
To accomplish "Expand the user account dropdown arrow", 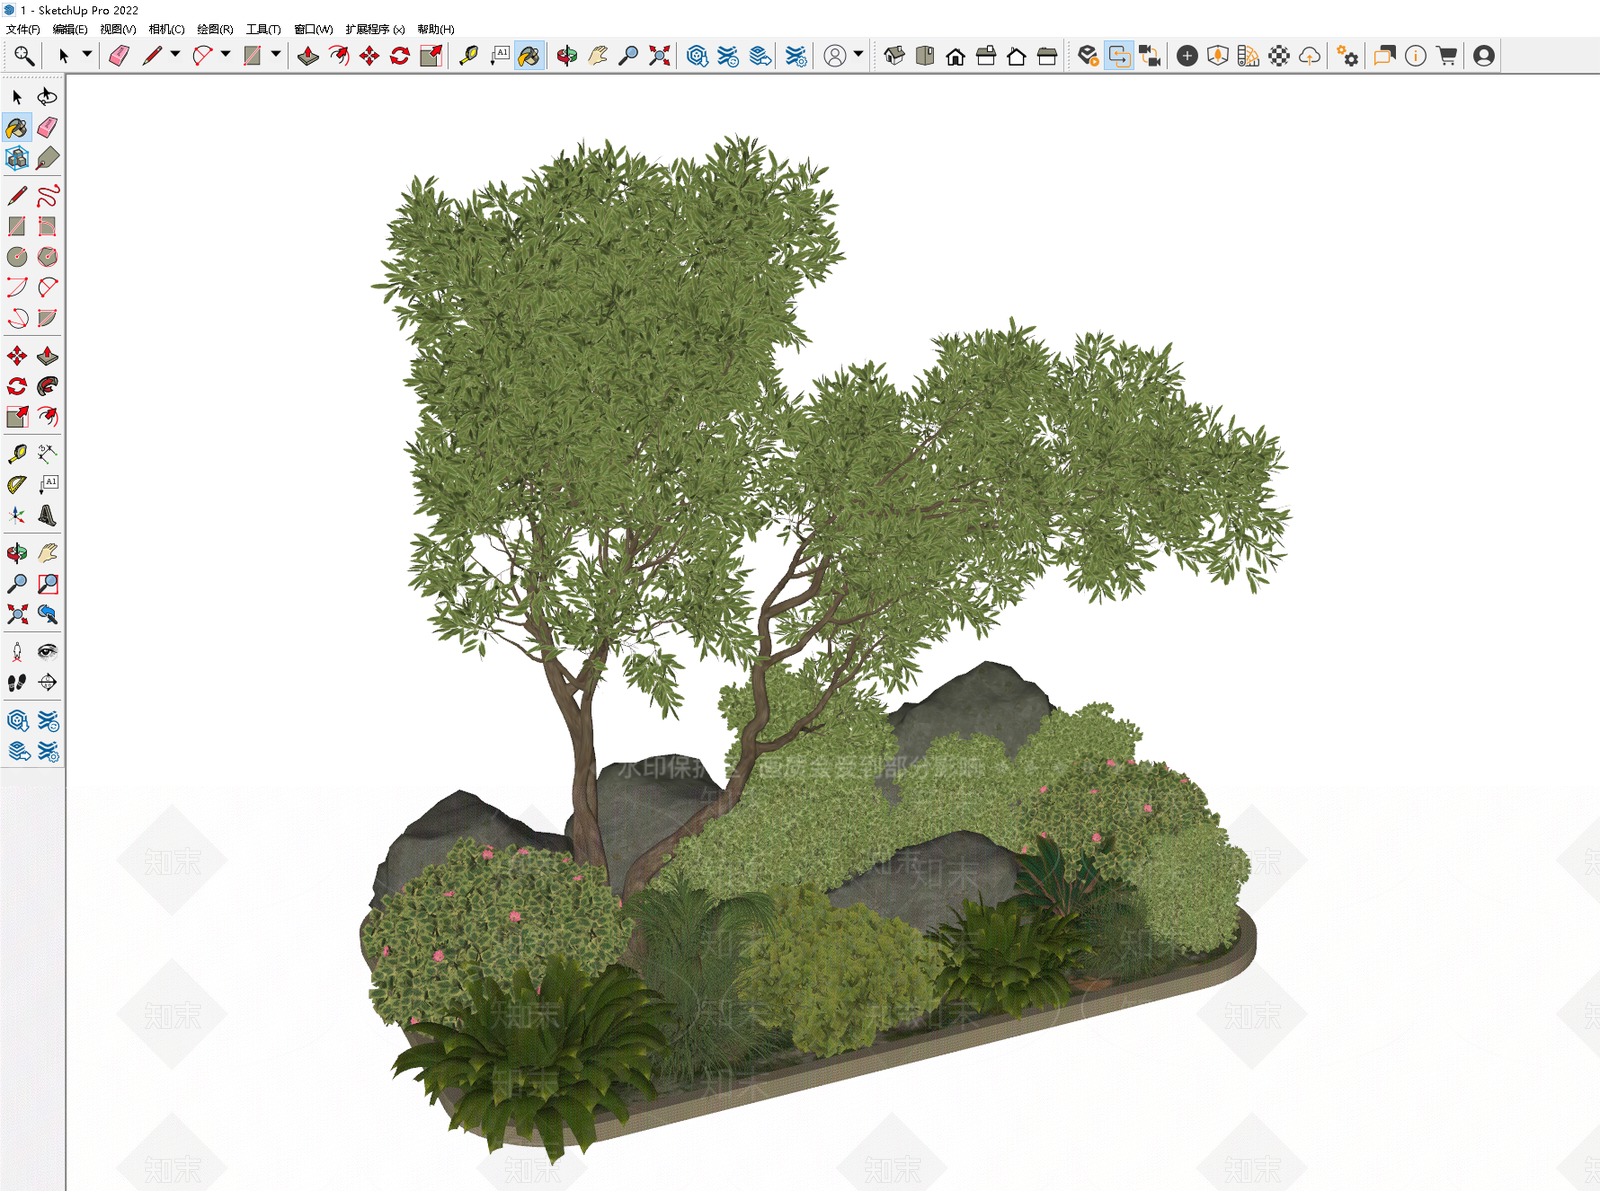I will click(x=858, y=55).
